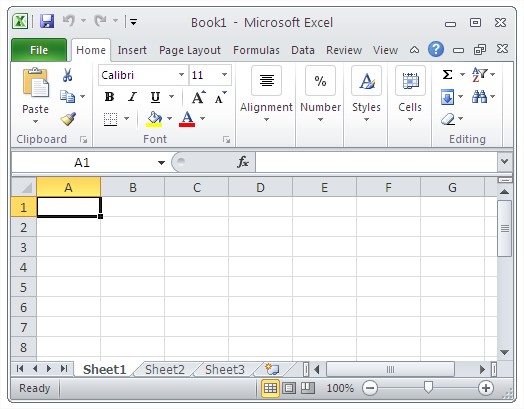Open the Cells group icon
This screenshot has width=524, height=409.
click(x=410, y=81)
